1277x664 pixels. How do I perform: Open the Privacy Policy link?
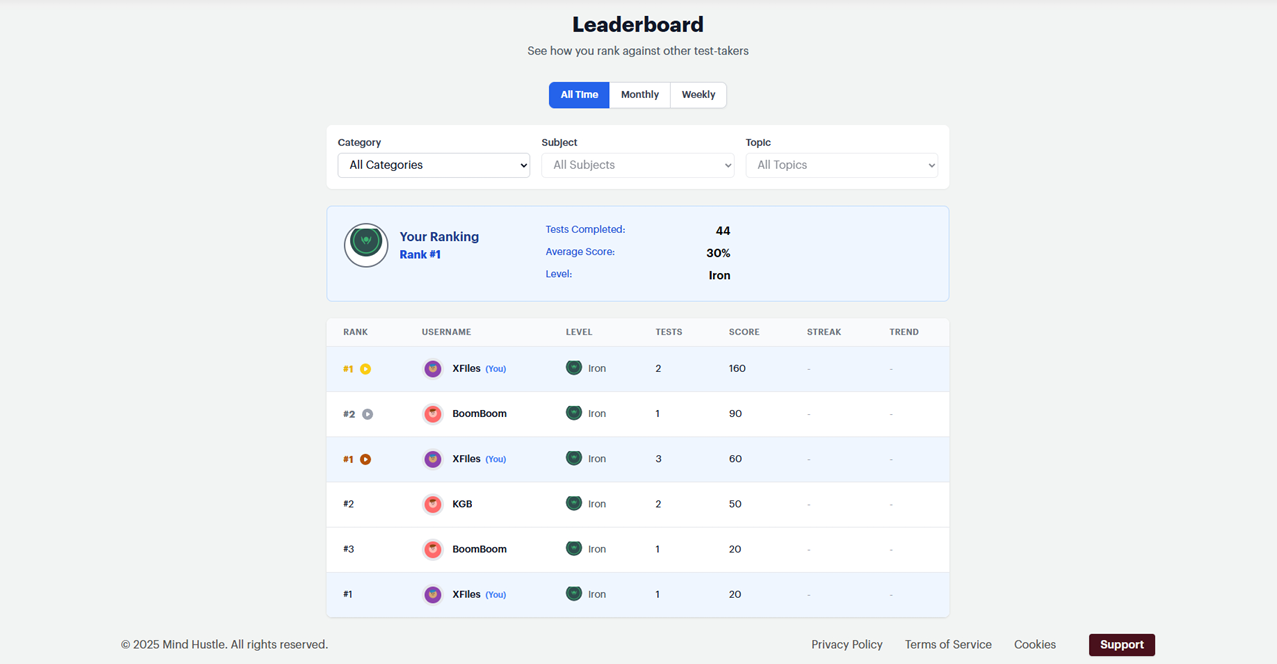[847, 645]
